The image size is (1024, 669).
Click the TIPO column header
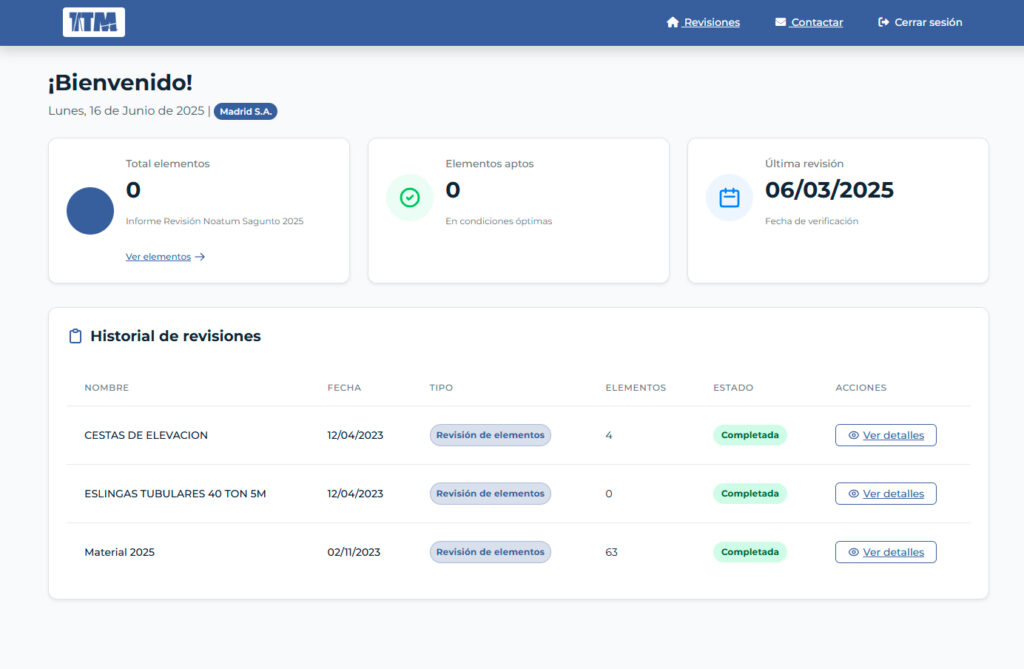441,387
